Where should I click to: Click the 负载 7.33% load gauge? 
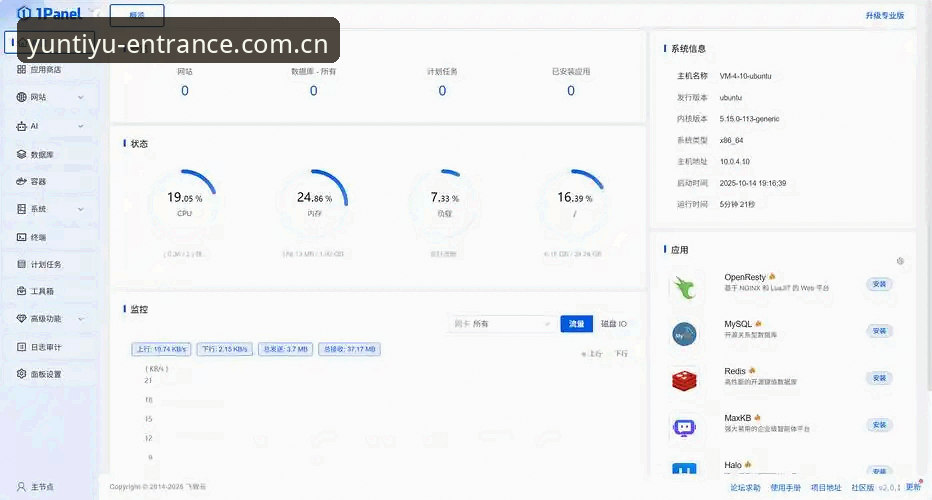click(445, 203)
